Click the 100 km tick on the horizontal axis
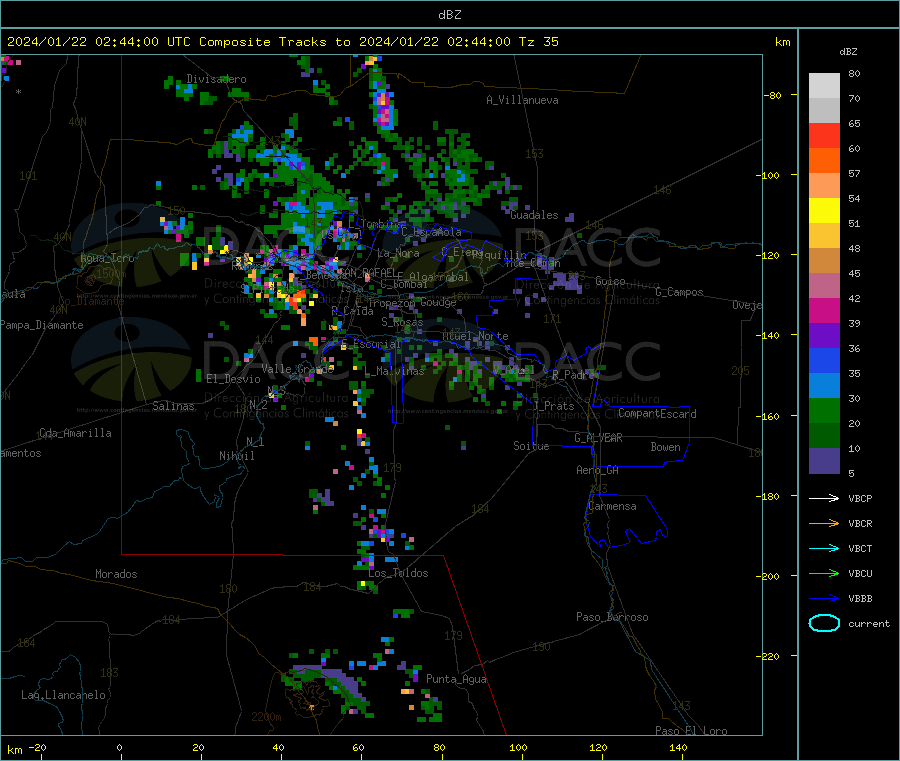The width and height of the screenshot is (900, 761). (x=518, y=747)
